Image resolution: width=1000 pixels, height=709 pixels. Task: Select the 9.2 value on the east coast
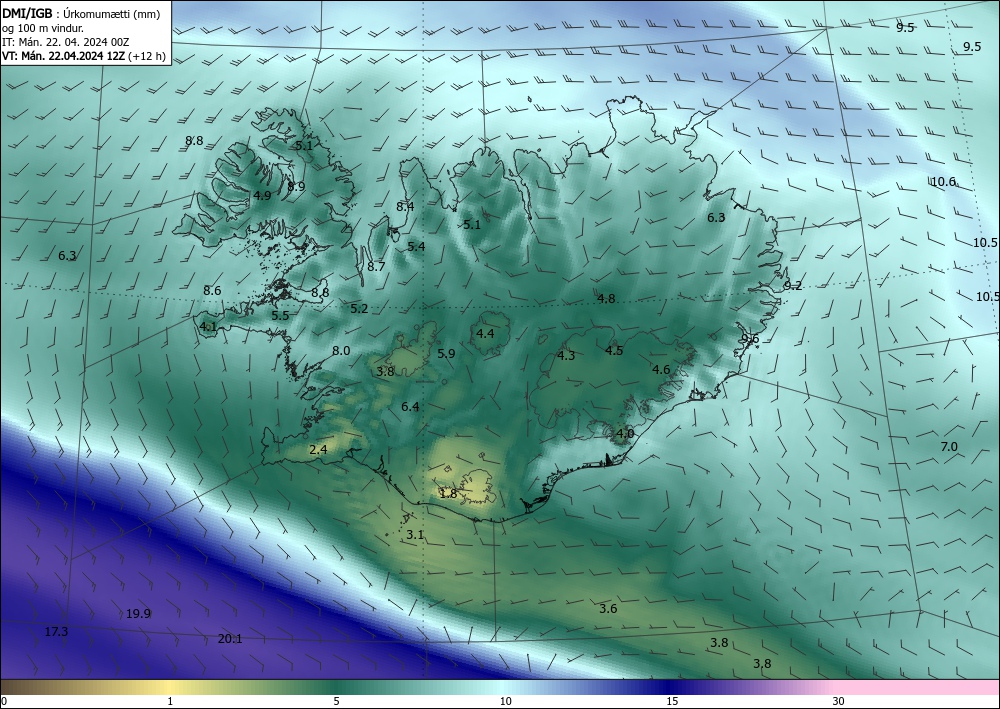793,286
